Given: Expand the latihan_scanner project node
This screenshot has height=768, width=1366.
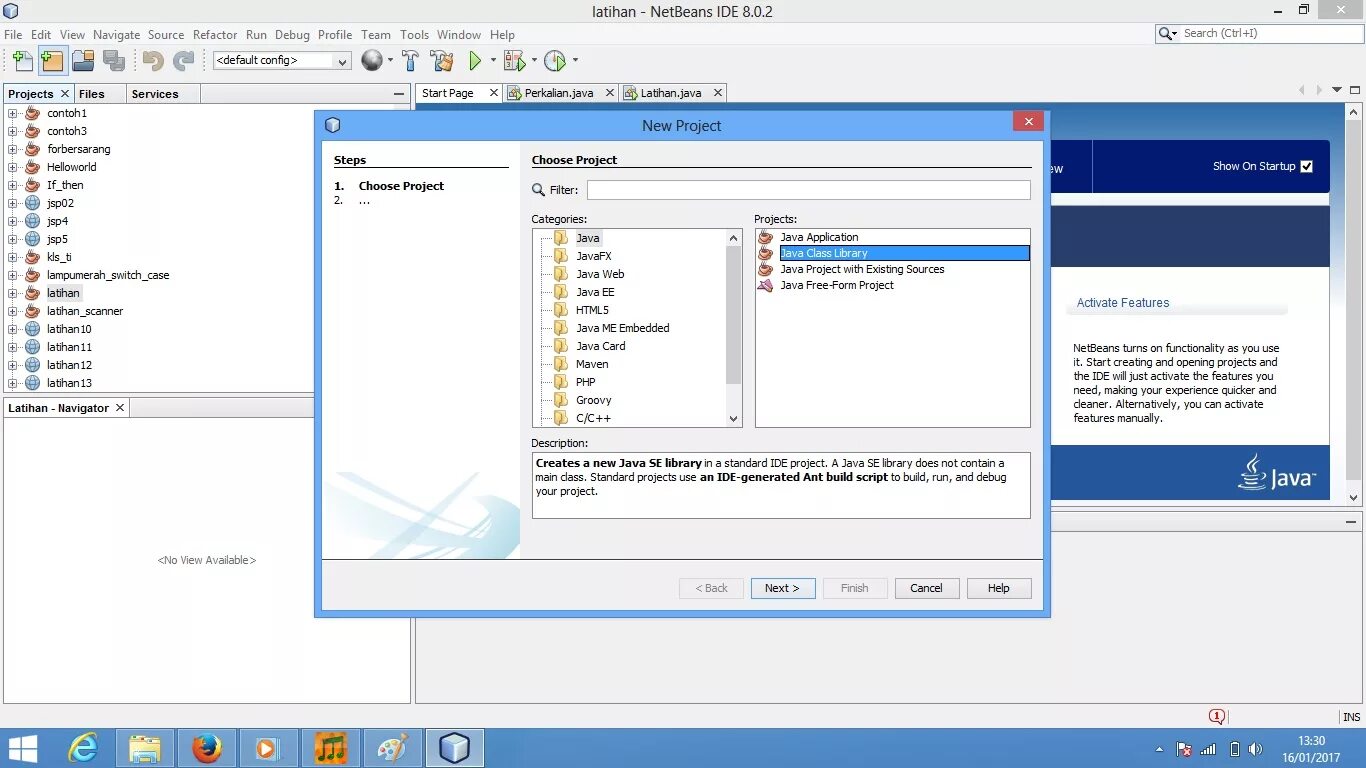Looking at the screenshot, I should click(13, 311).
